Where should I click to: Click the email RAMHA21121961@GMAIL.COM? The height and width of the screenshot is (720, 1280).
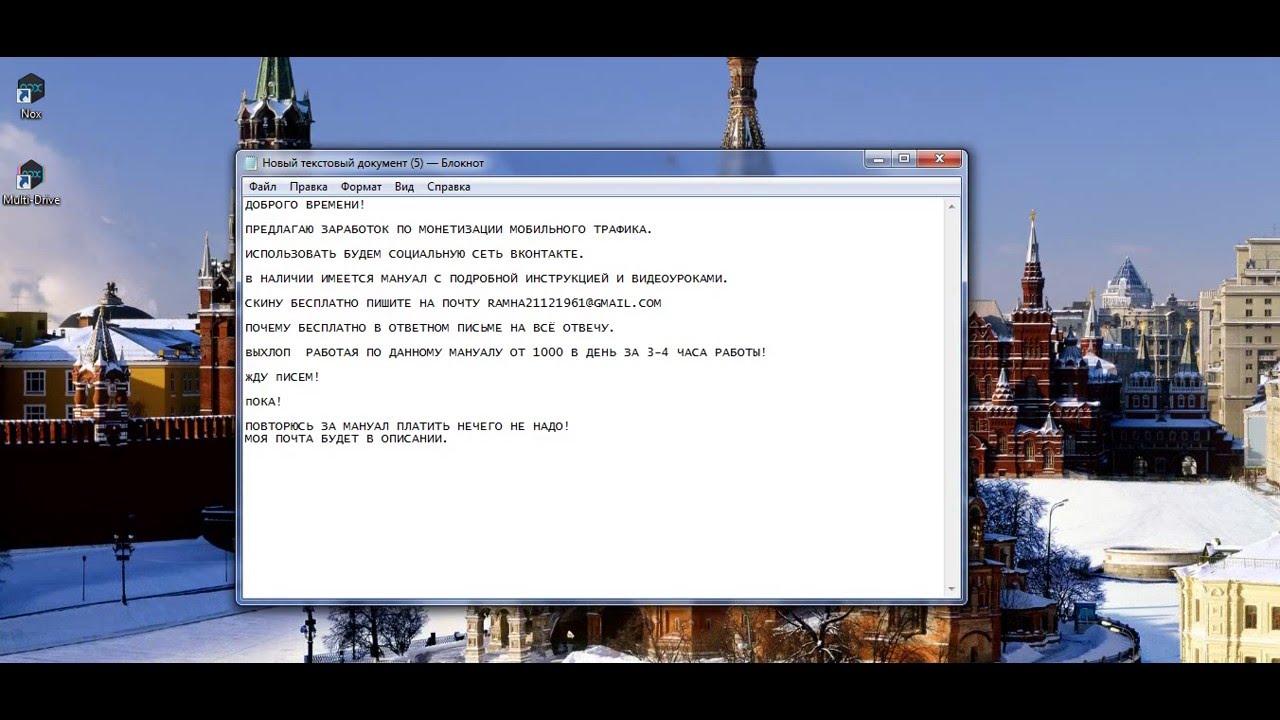[x=574, y=303]
